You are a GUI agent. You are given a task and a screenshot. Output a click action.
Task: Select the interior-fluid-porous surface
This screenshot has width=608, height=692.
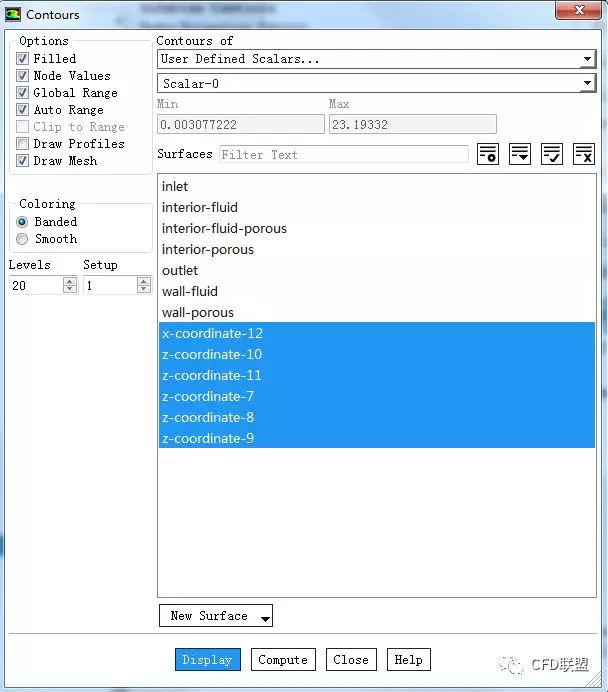point(376,228)
